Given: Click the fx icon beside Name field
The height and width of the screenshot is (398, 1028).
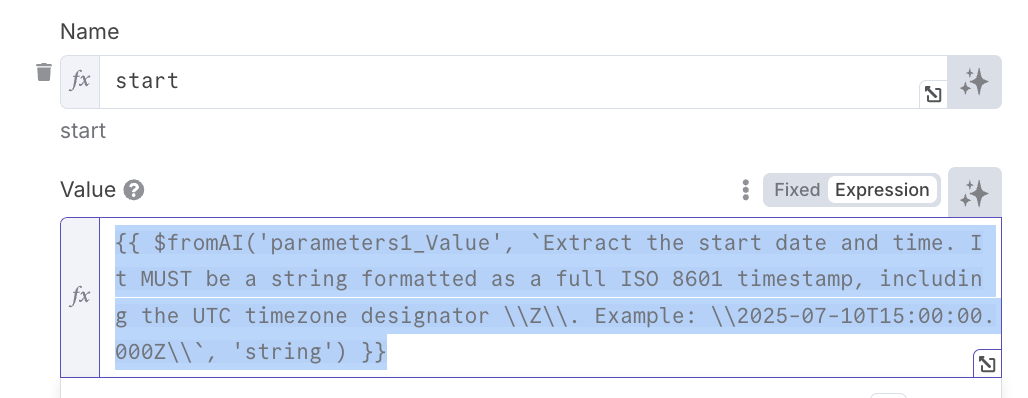Looking at the screenshot, I should (80, 81).
